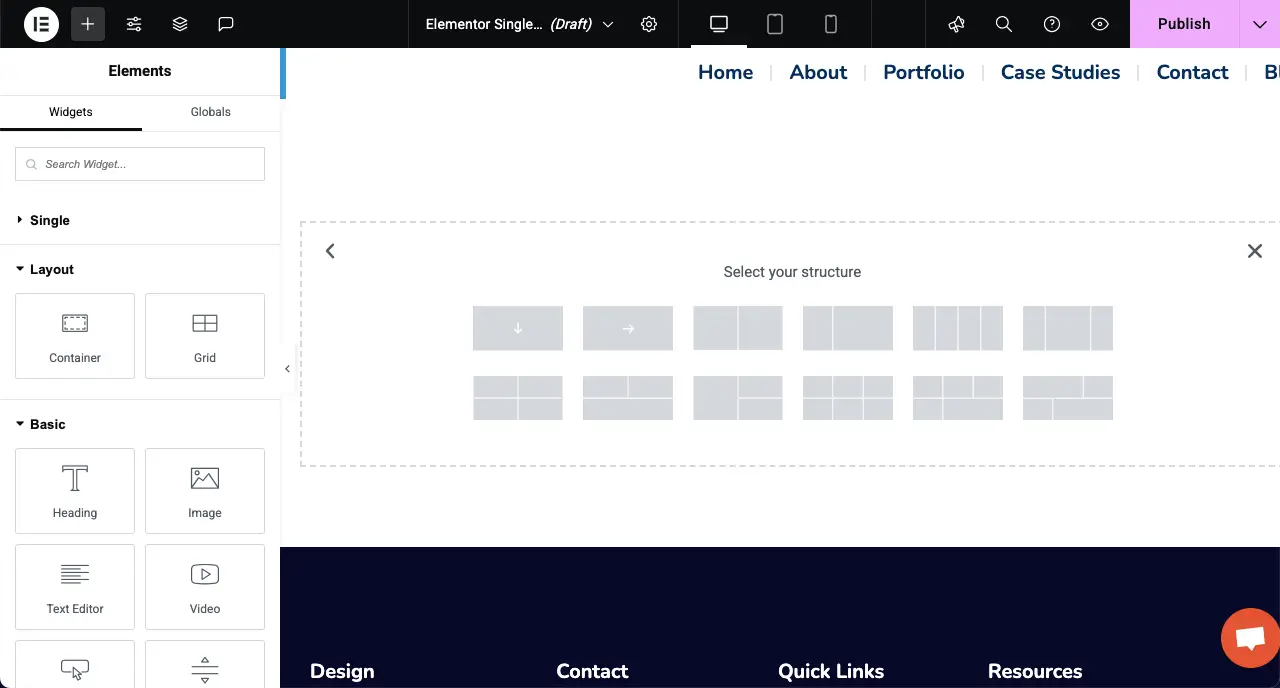Choose the narrow-wide-narrow three column structure

click(1068, 328)
